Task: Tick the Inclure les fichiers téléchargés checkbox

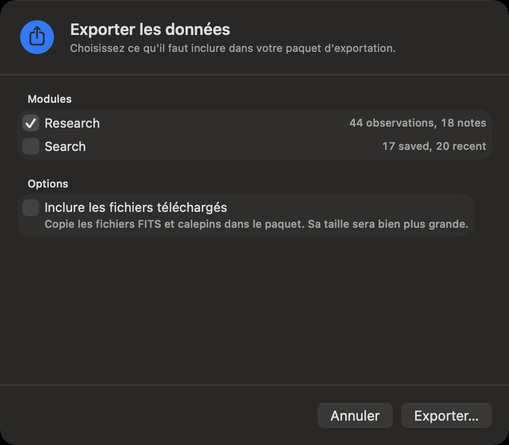Action: click(31, 208)
